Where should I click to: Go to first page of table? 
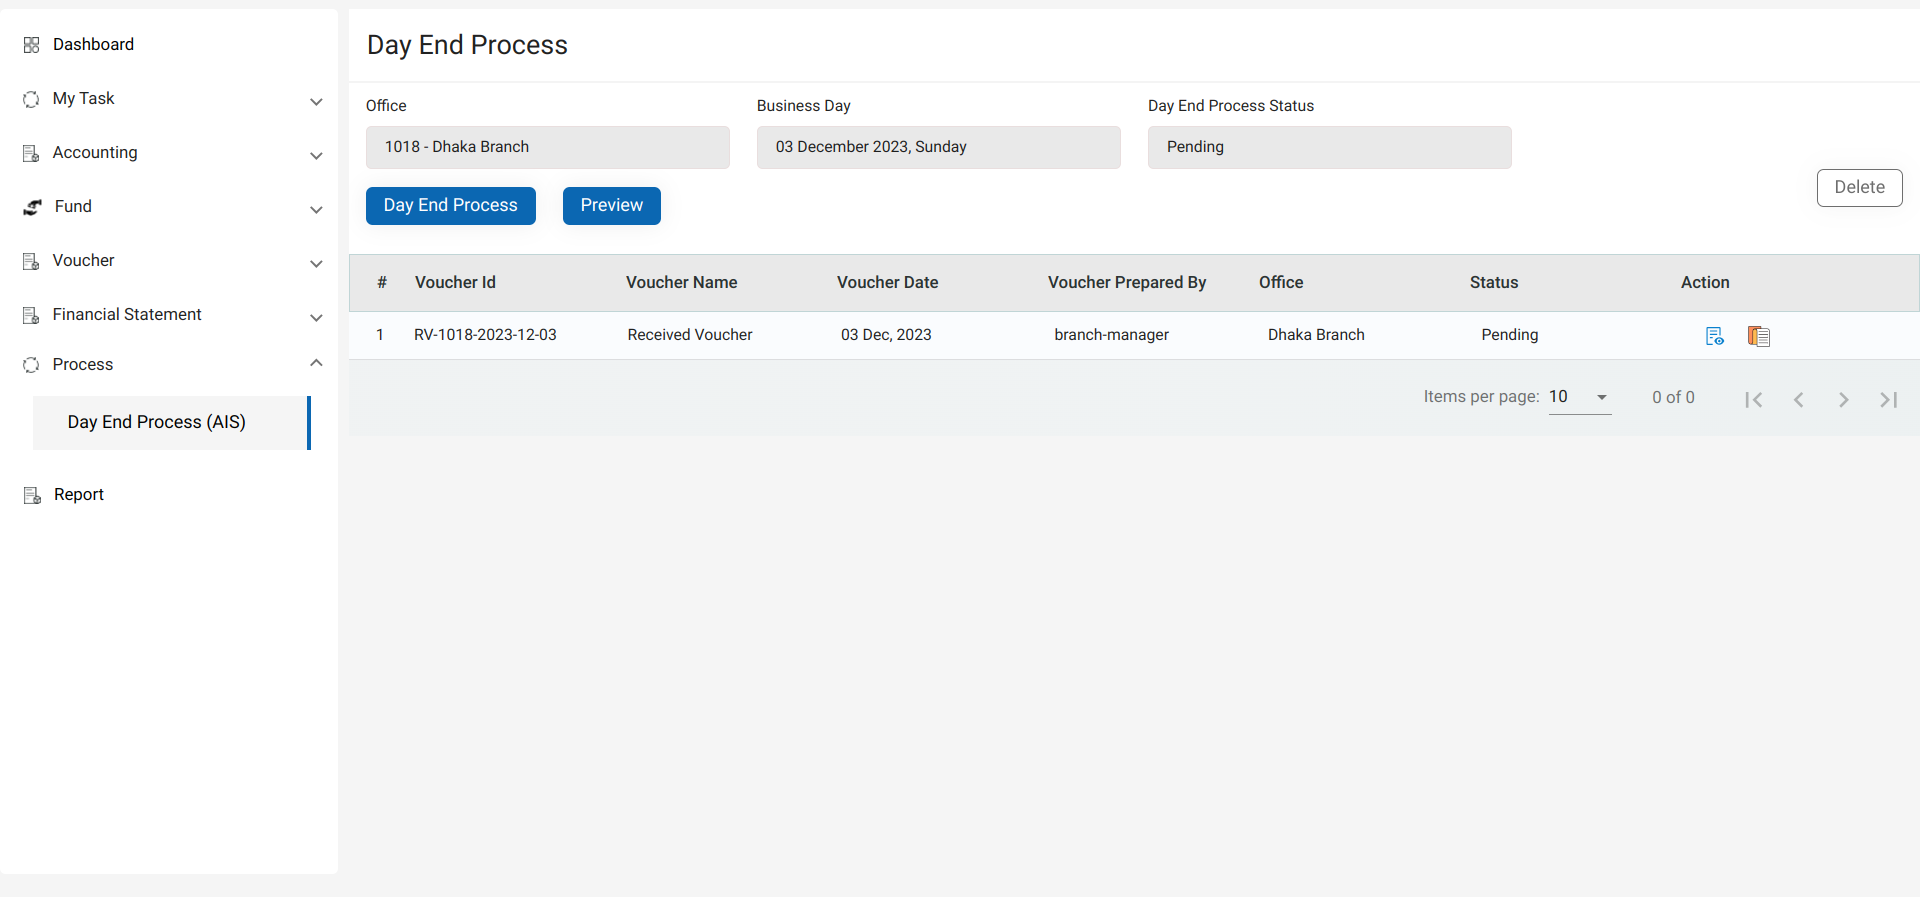click(x=1753, y=399)
